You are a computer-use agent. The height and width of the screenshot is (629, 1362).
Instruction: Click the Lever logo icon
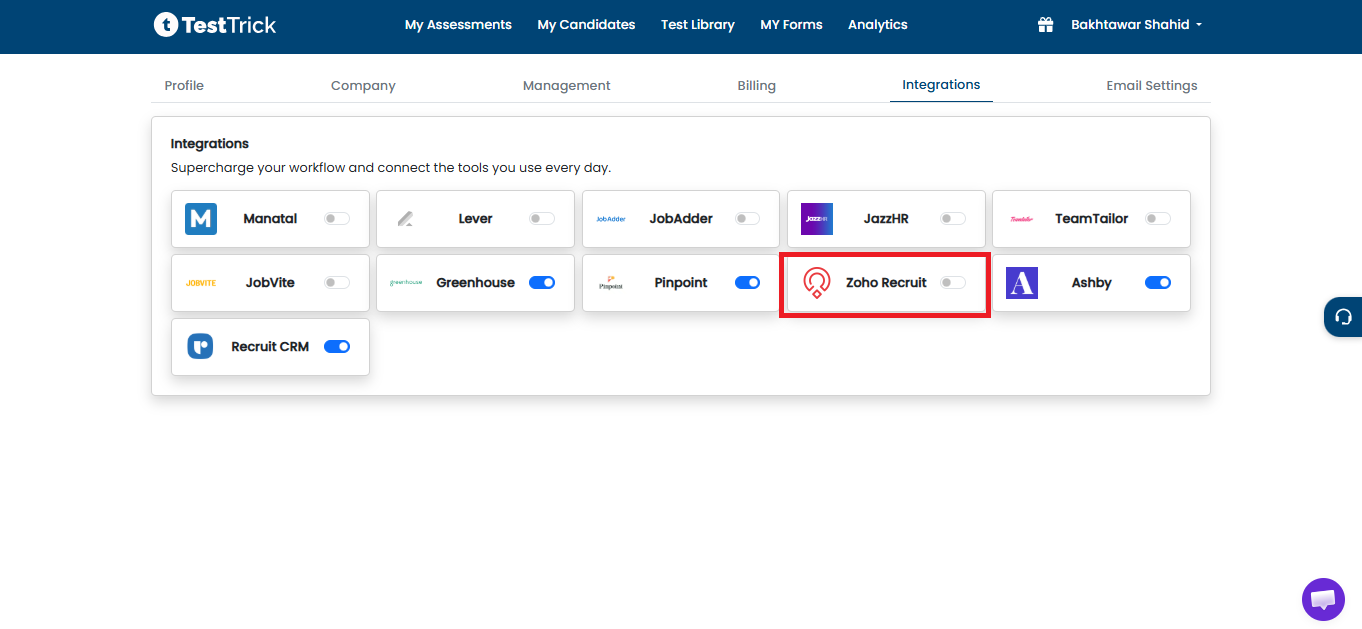(405, 218)
